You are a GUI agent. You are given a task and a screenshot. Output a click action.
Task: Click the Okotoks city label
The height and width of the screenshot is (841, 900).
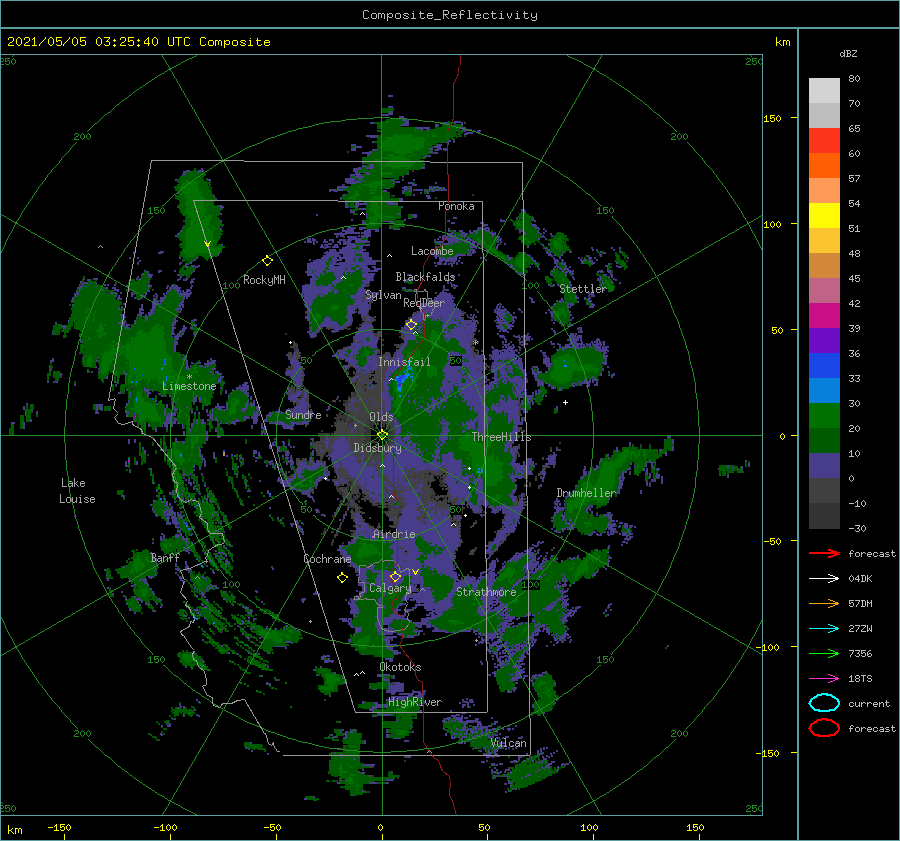coord(400,667)
